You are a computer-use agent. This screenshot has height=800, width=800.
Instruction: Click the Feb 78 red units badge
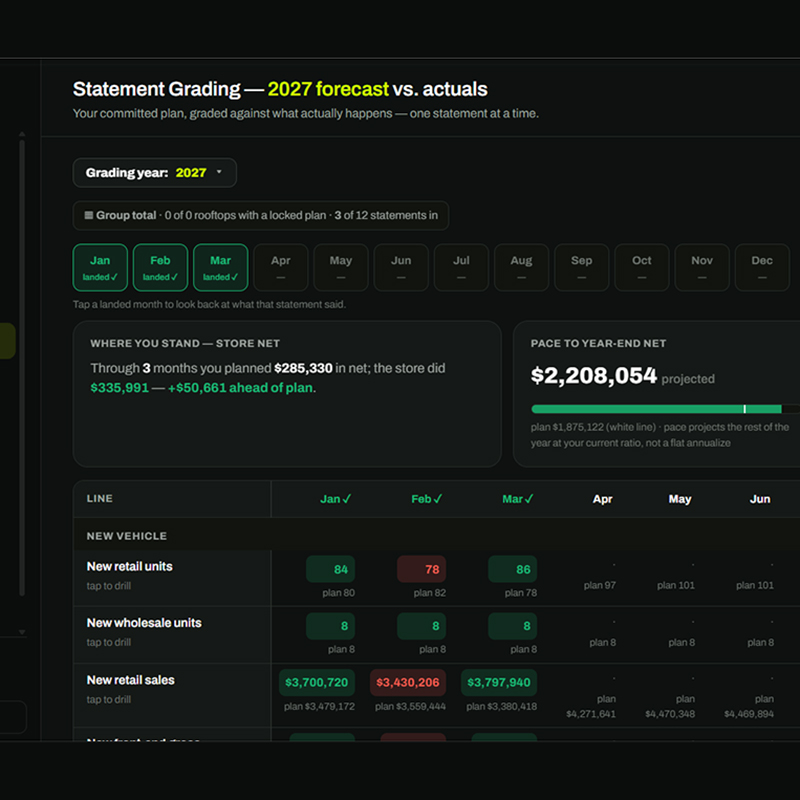[421, 569]
